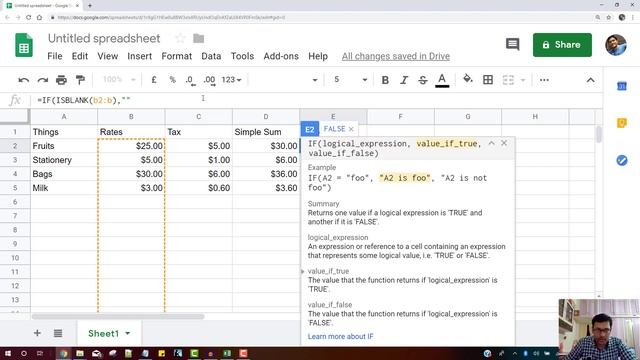The image size is (640, 360).
Task: Open the Sheet1 tab dropdown arrow
Action: point(128,333)
